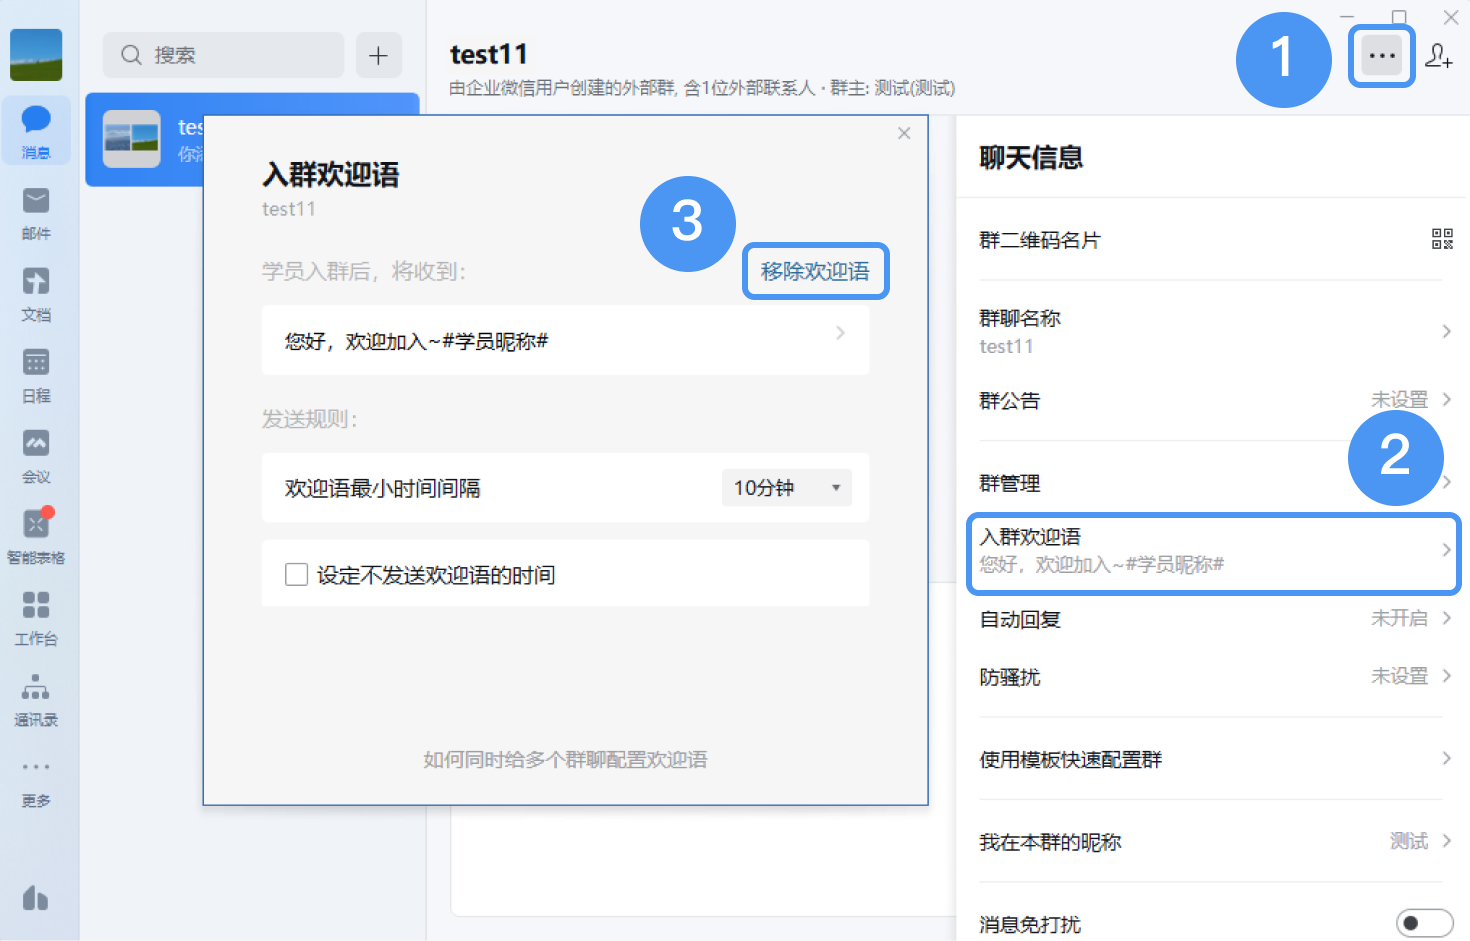The image size is (1470, 941).
Task: Open the 群公告 announcement row
Action: pyautogui.click(x=1213, y=400)
